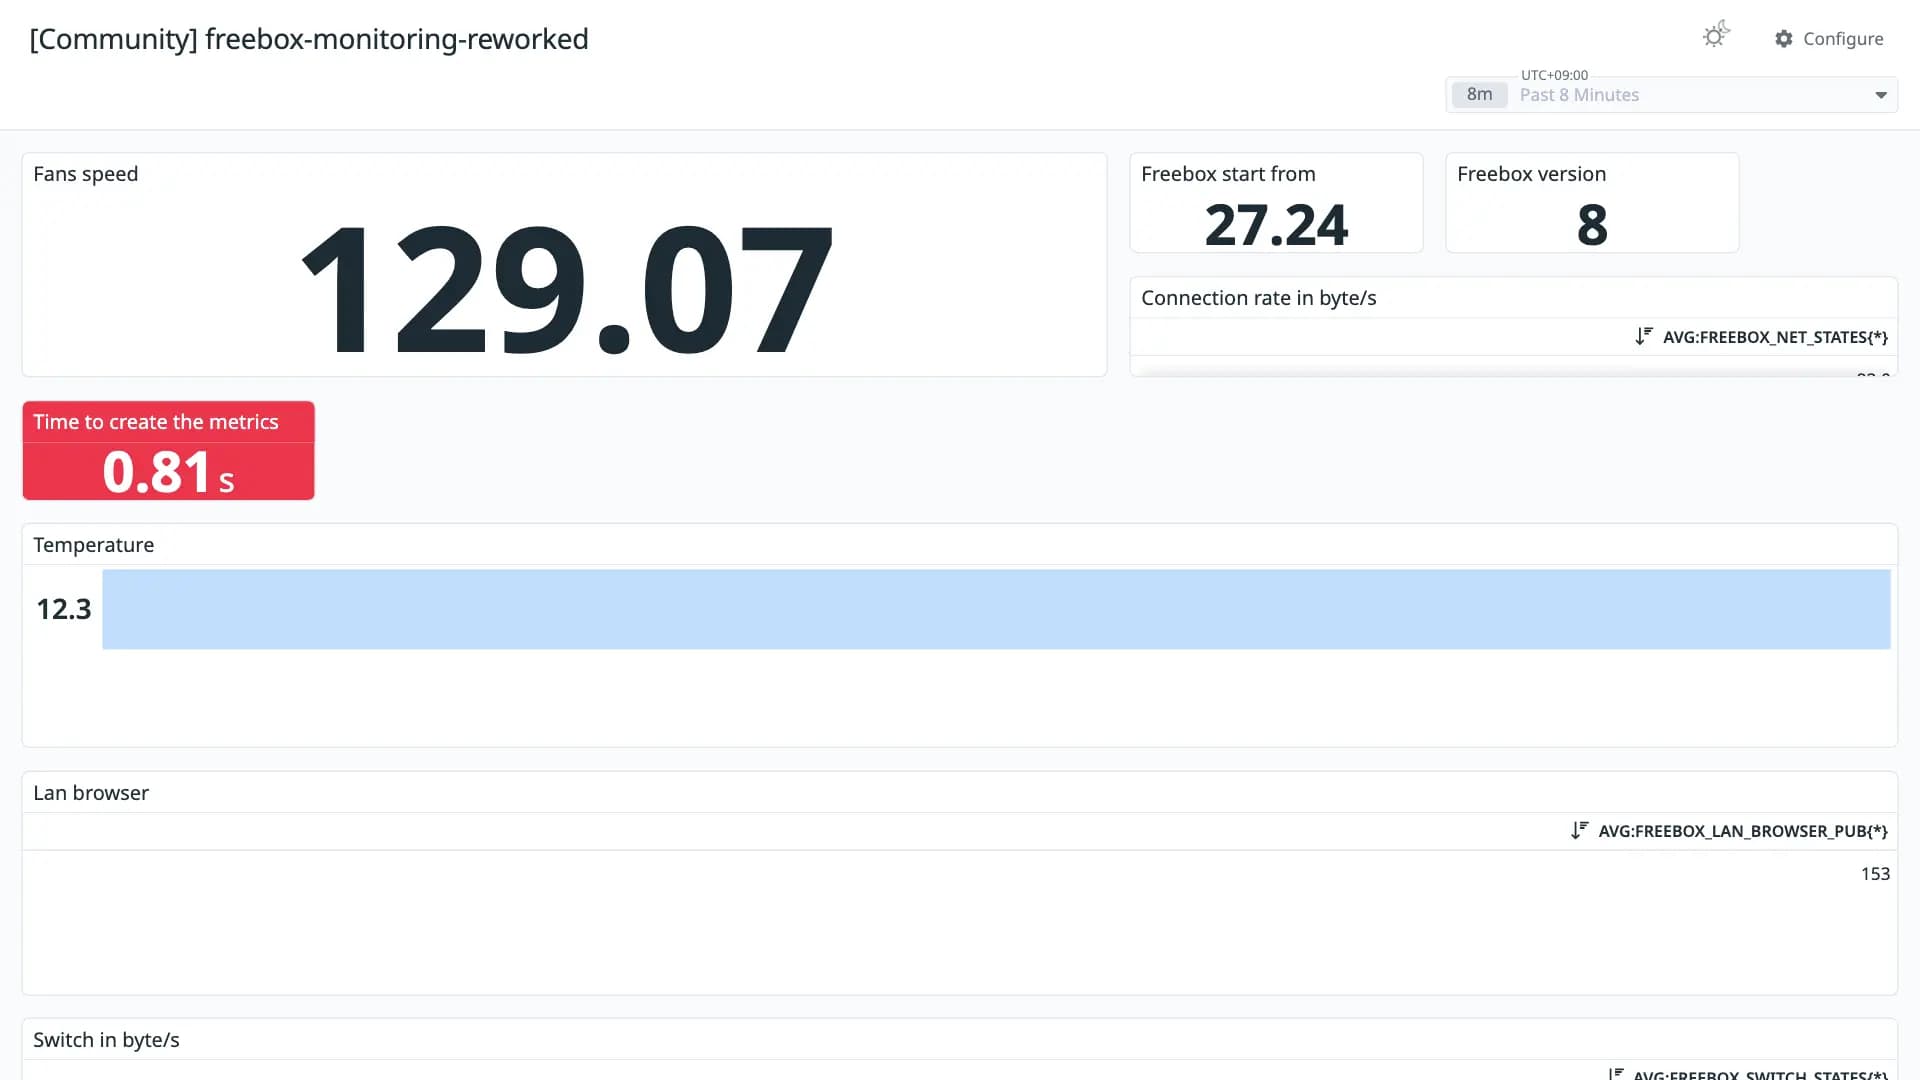Click the Lan browser widget title
Viewport: 1920px width, 1080px height.
click(x=91, y=793)
